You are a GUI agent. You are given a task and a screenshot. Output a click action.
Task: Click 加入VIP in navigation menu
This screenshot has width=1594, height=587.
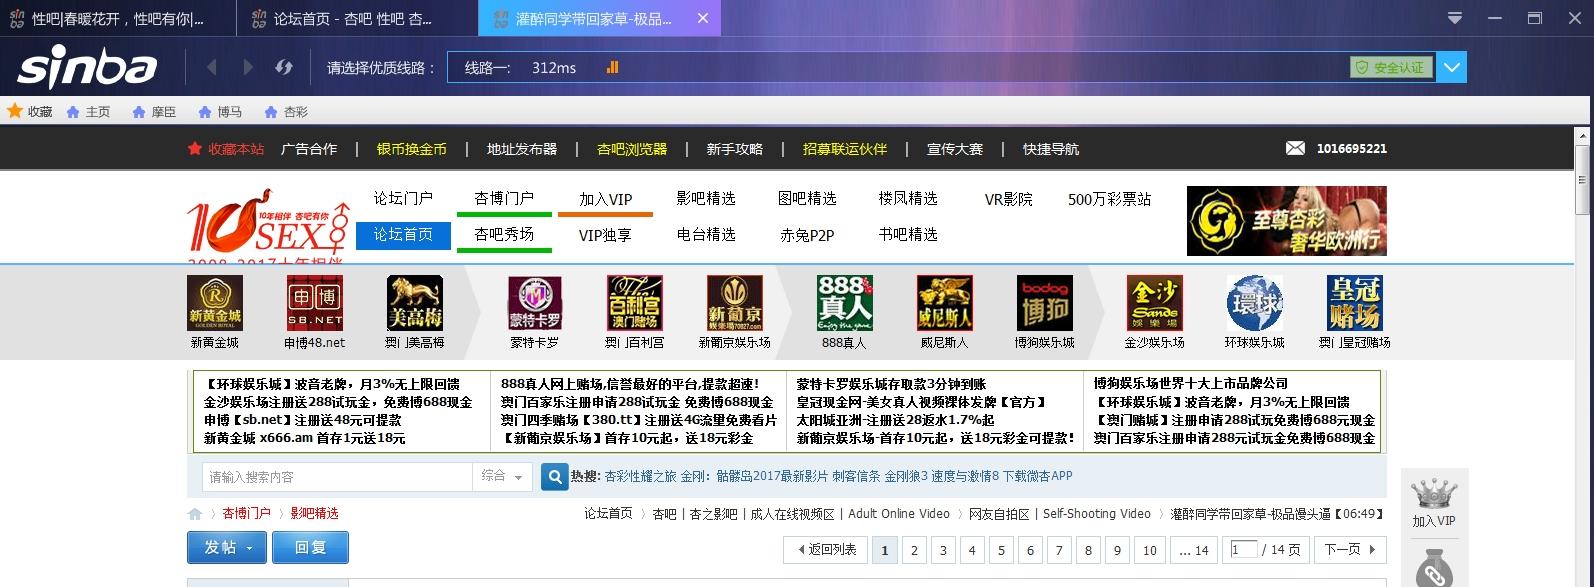[606, 199]
